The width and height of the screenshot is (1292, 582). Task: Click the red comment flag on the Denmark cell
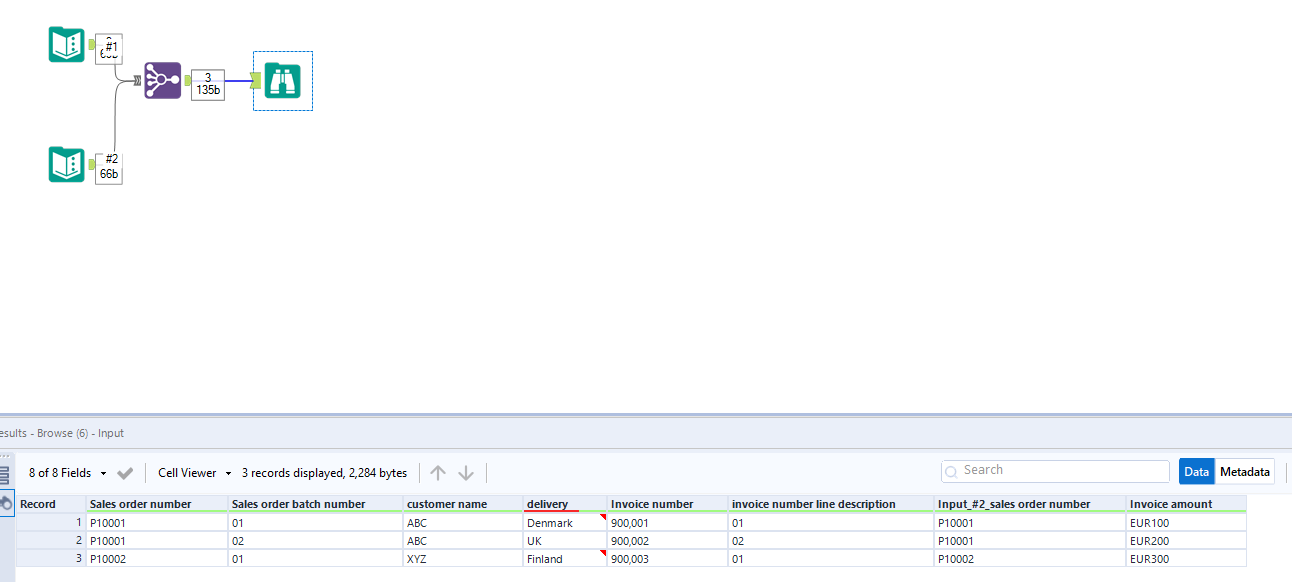click(601, 516)
